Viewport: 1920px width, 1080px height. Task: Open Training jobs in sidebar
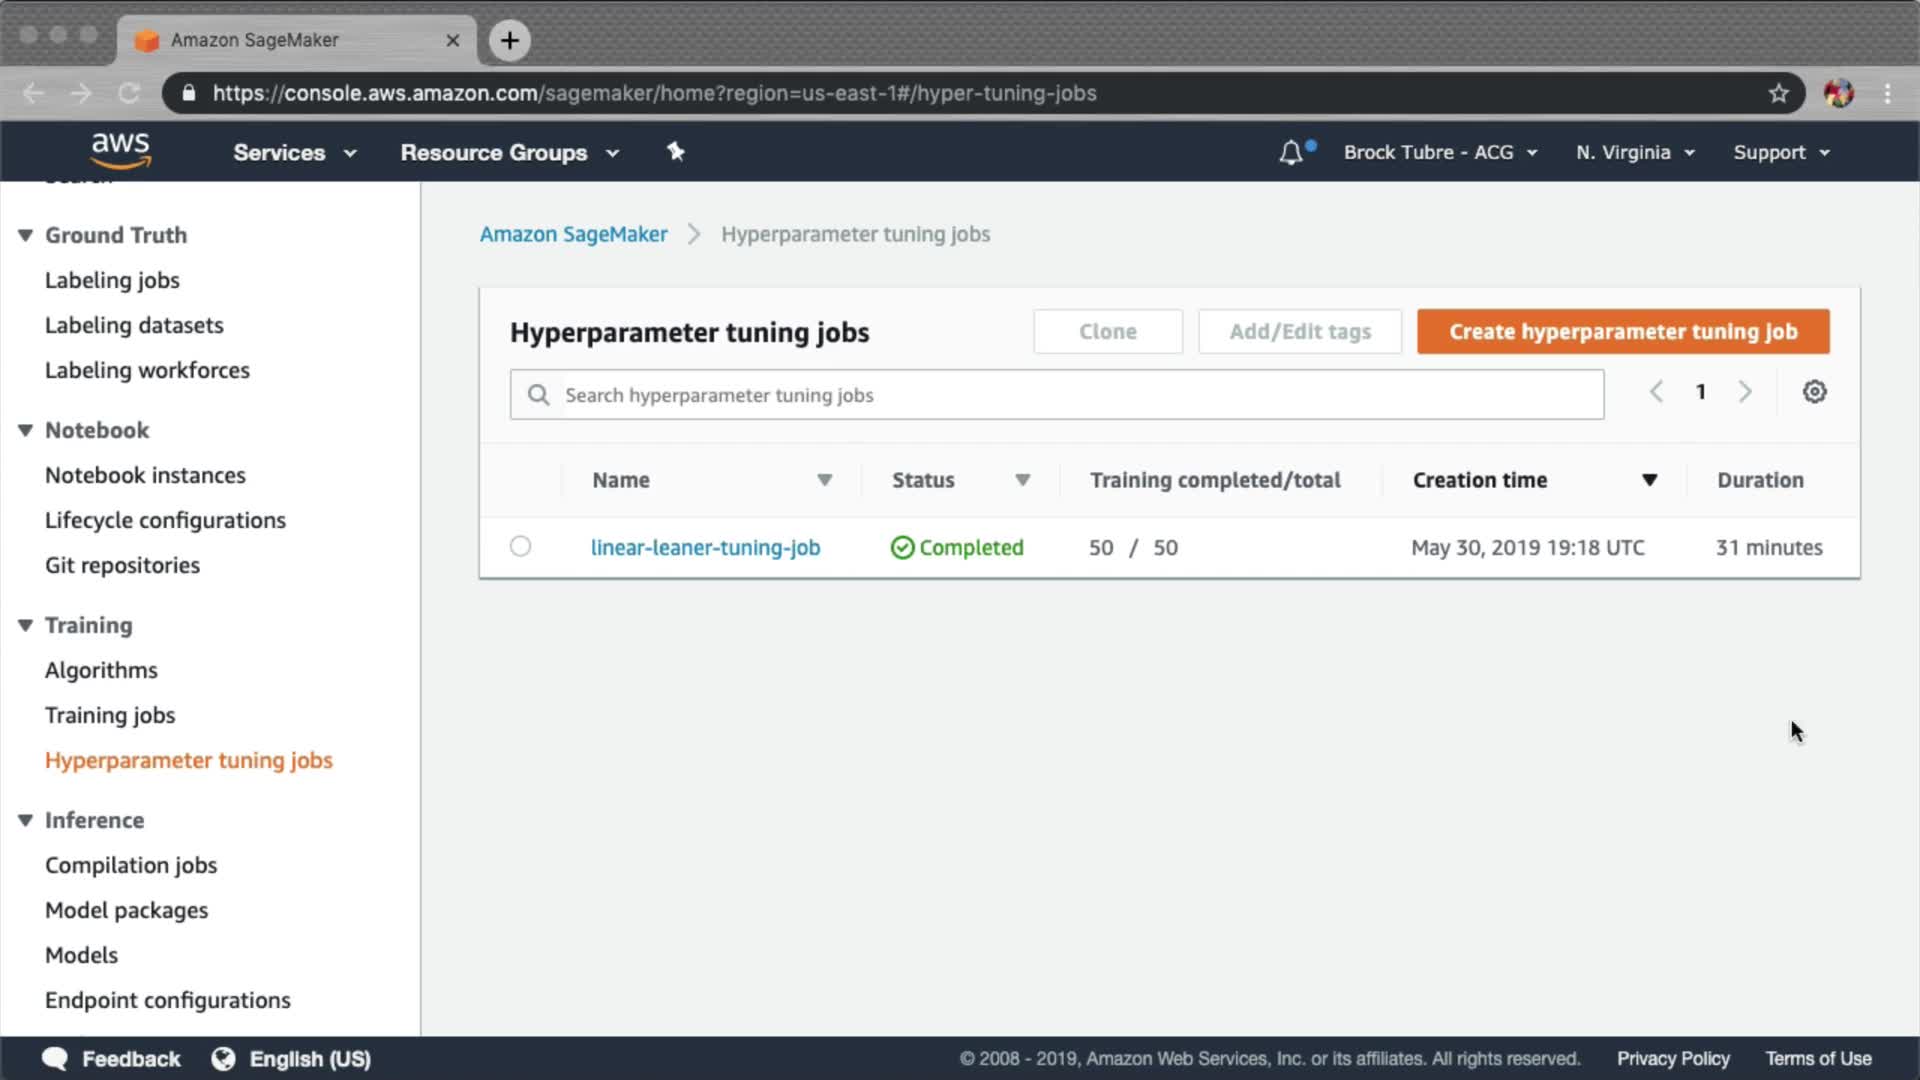110,715
